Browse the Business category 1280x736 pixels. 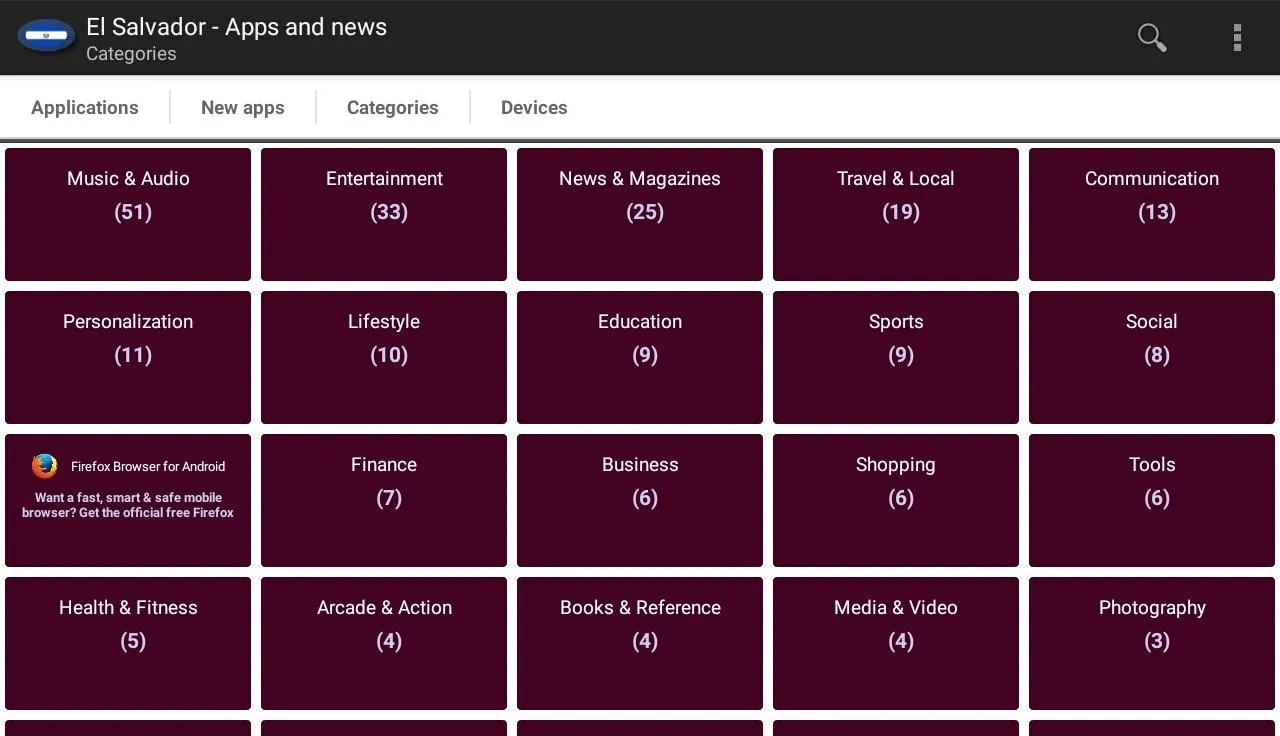640,501
